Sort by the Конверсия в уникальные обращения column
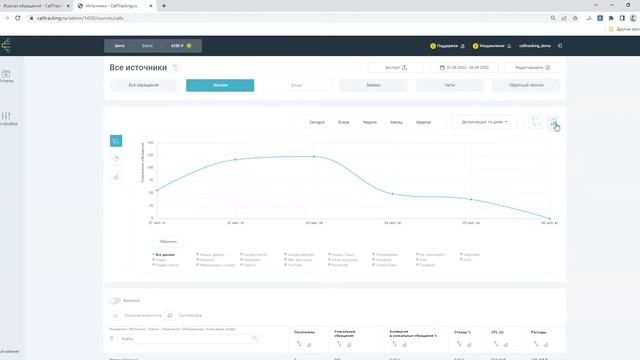The height and width of the screenshot is (360, 640). pyautogui.click(x=394, y=344)
